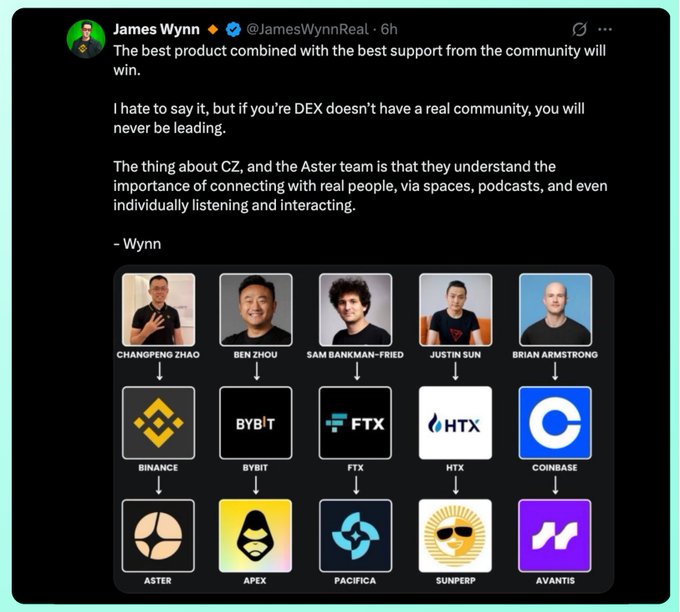Click the orange diamond affiliation badge
This screenshot has width=680, height=612.
(213, 29)
